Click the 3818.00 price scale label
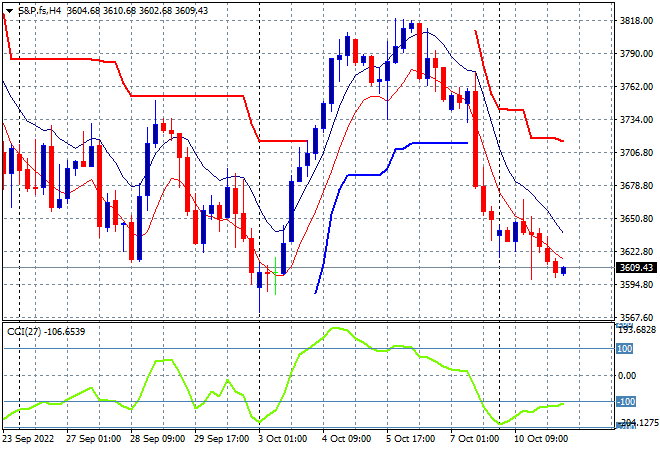The width and height of the screenshot is (660, 450). tap(636, 21)
